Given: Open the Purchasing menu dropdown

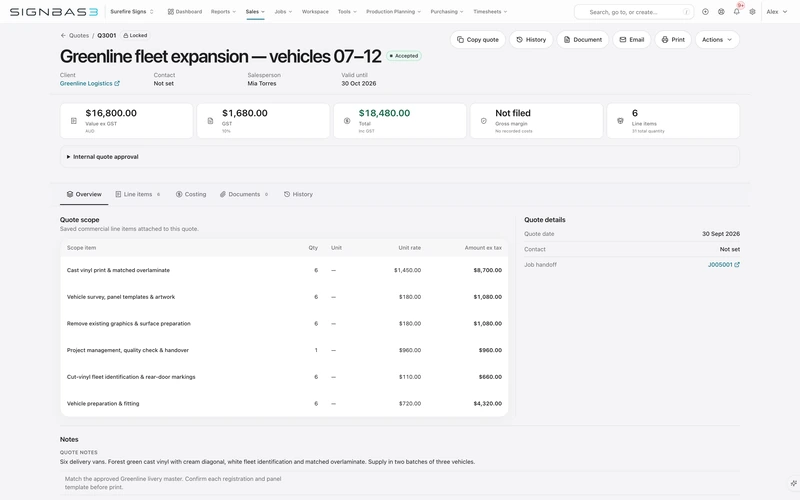Looking at the screenshot, I should click(x=447, y=12).
